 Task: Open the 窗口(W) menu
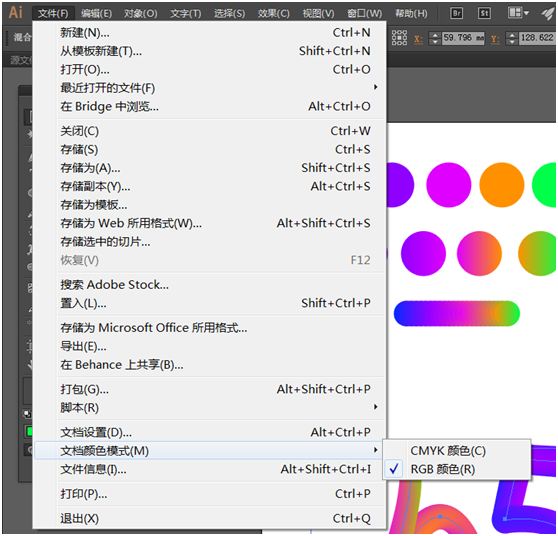click(364, 14)
